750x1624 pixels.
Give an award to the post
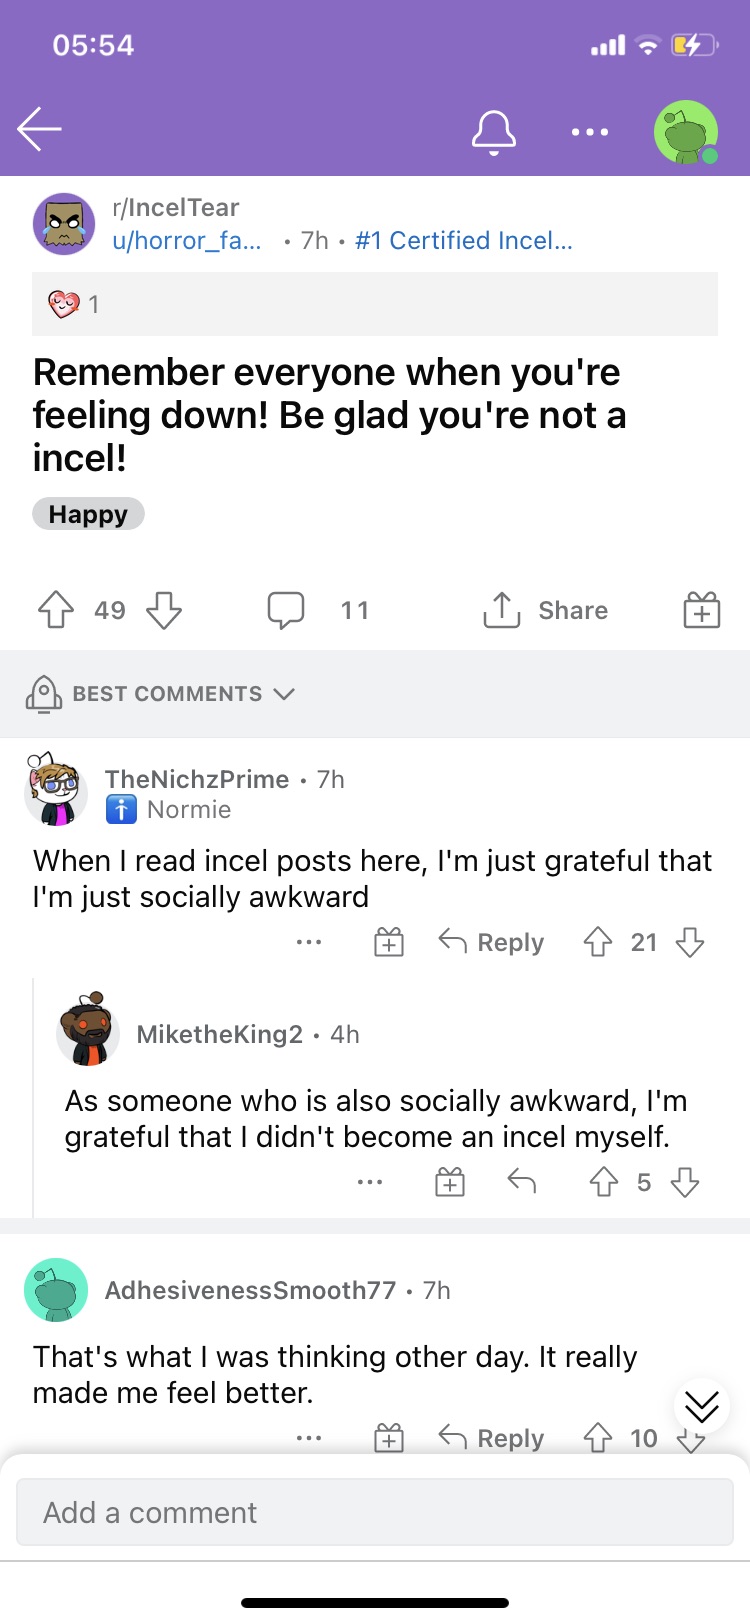[701, 610]
